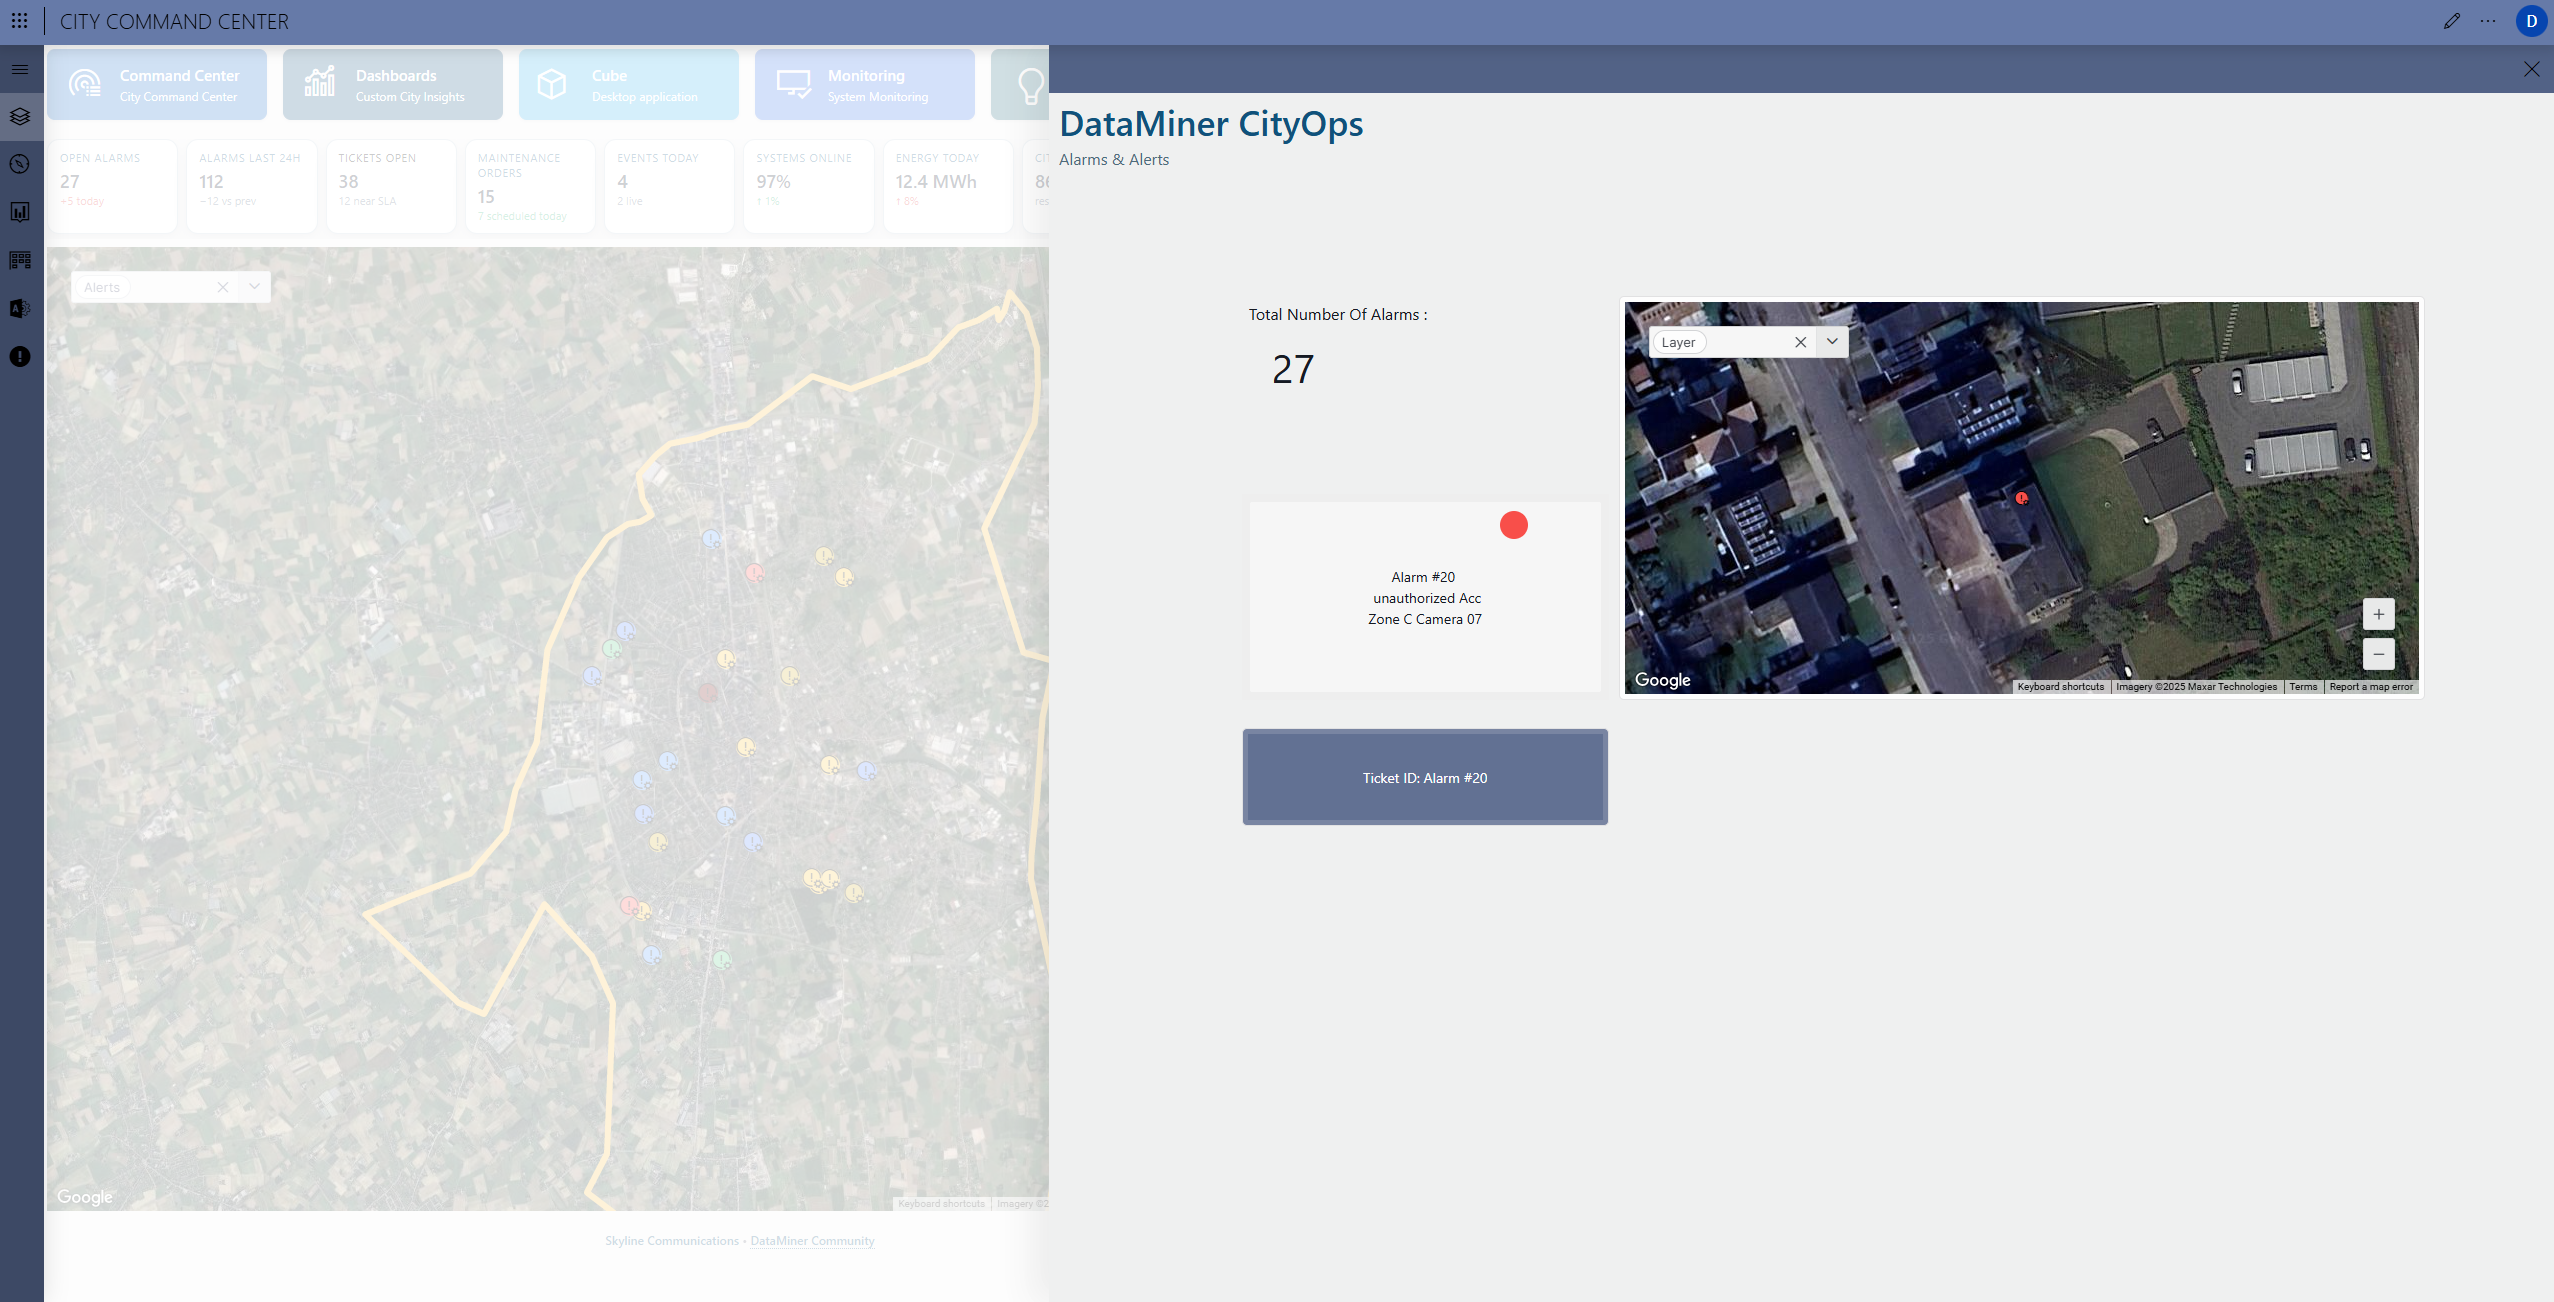Open the three-dots more options menu
This screenshot has width=2554, height=1302.
(2488, 21)
